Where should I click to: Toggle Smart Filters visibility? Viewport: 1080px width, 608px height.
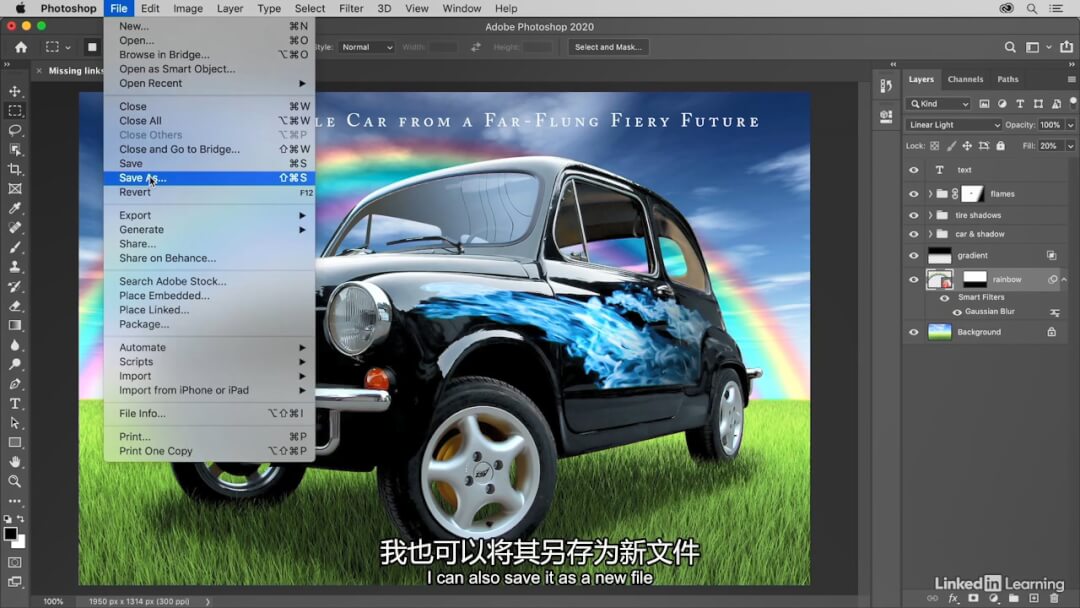coord(945,297)
